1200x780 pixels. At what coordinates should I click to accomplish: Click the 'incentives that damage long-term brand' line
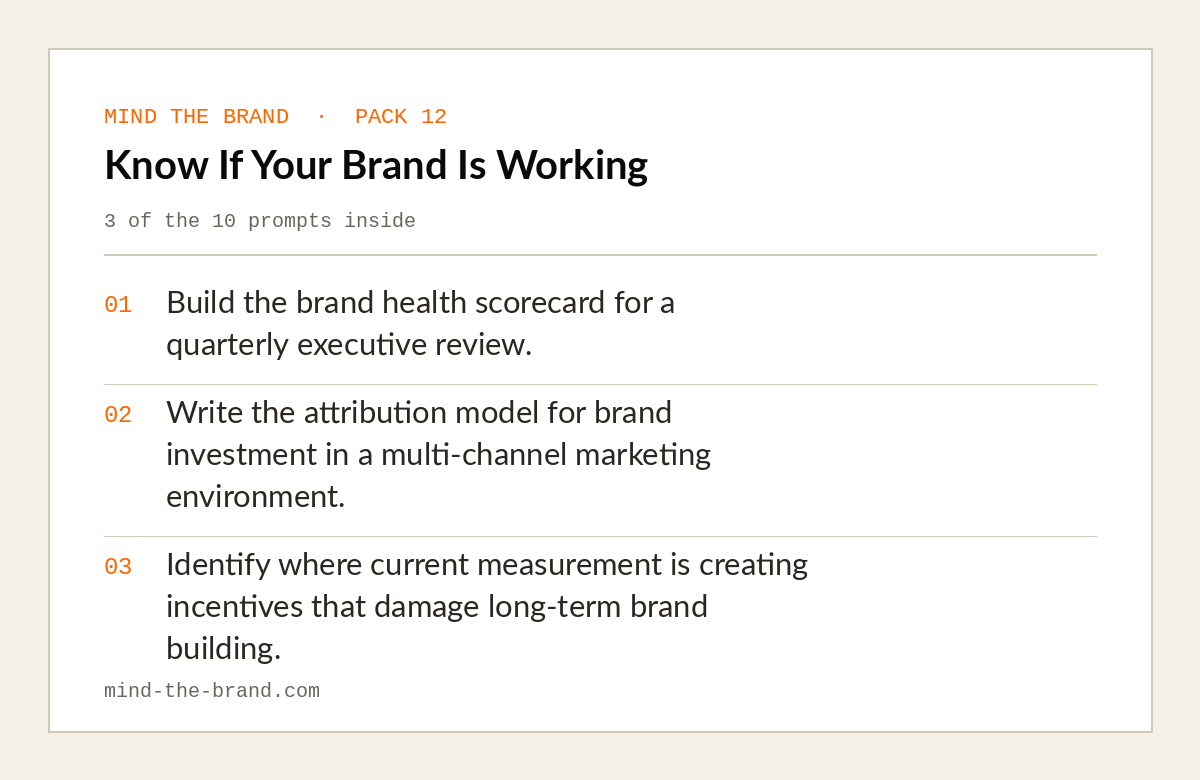(x=437, y=606)
